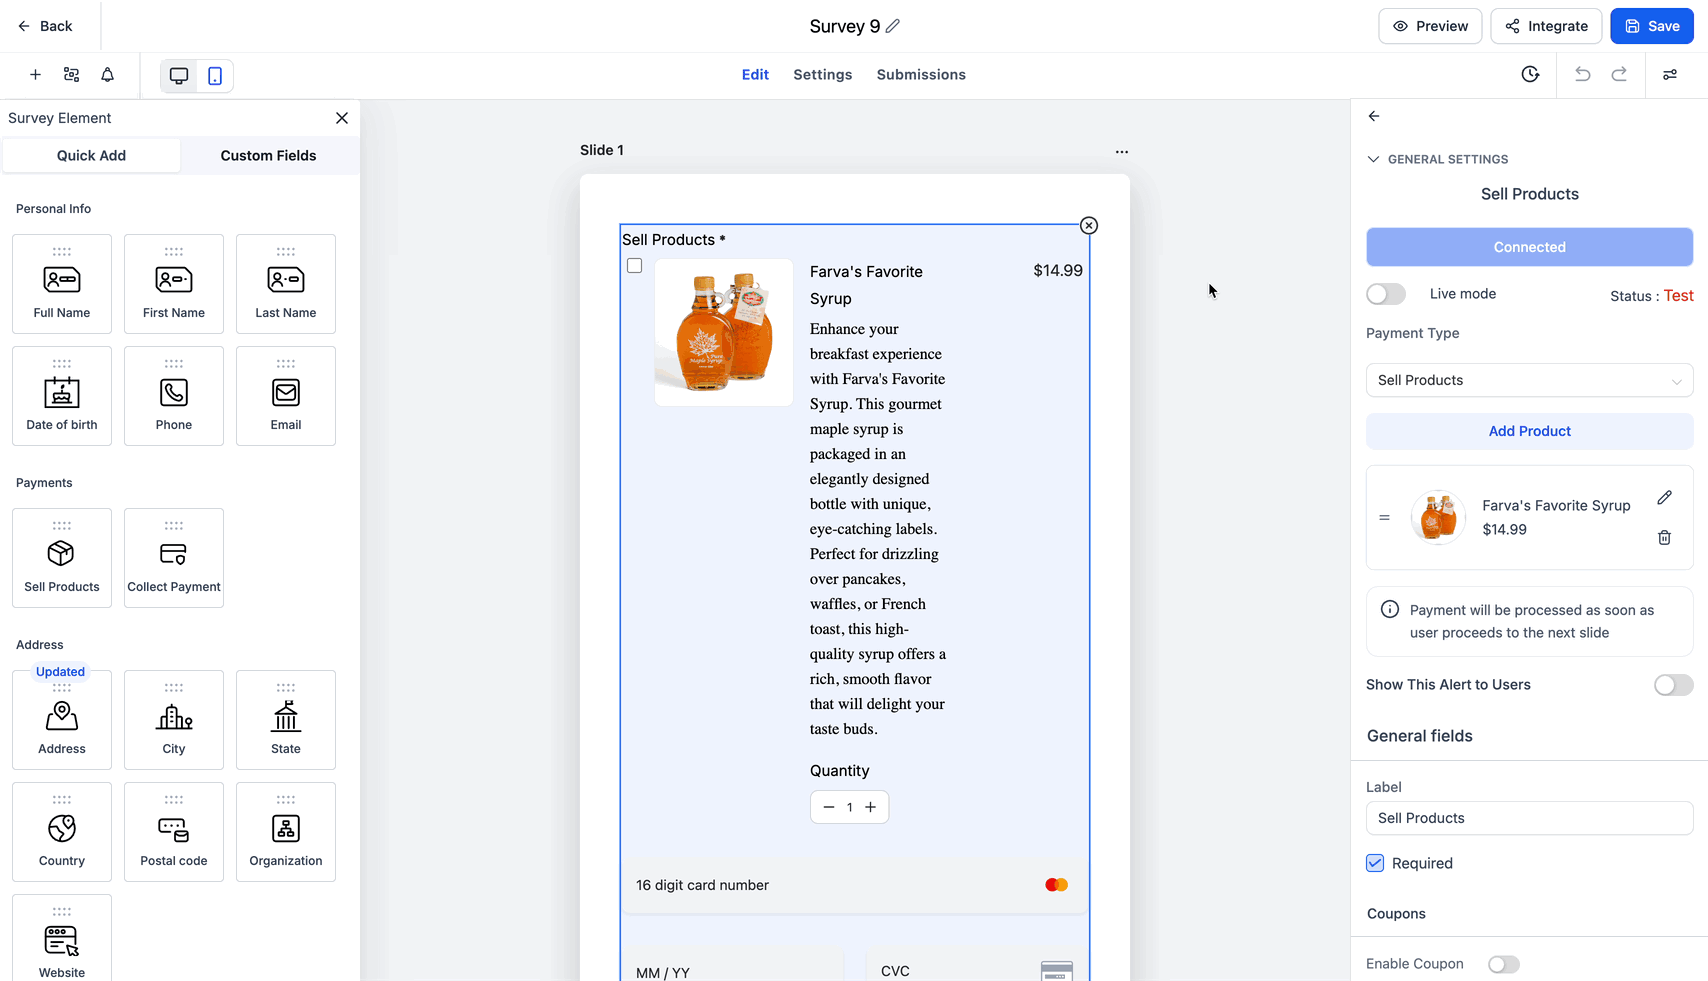
Task: Click the notification bell icon
Action: [107, 75]
